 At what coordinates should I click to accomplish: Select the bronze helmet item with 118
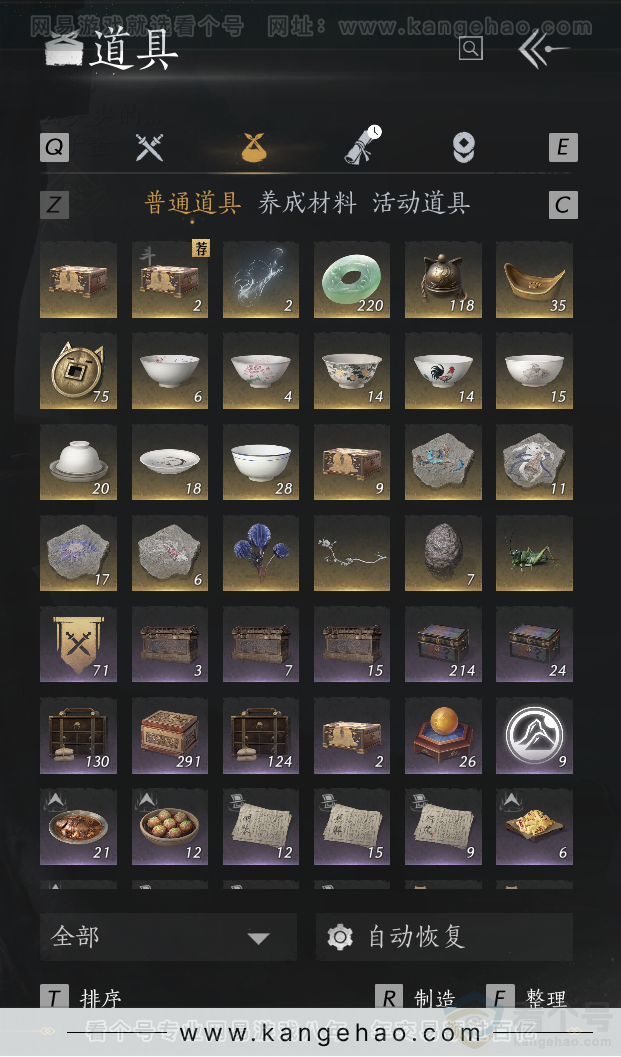pos(443,279)
